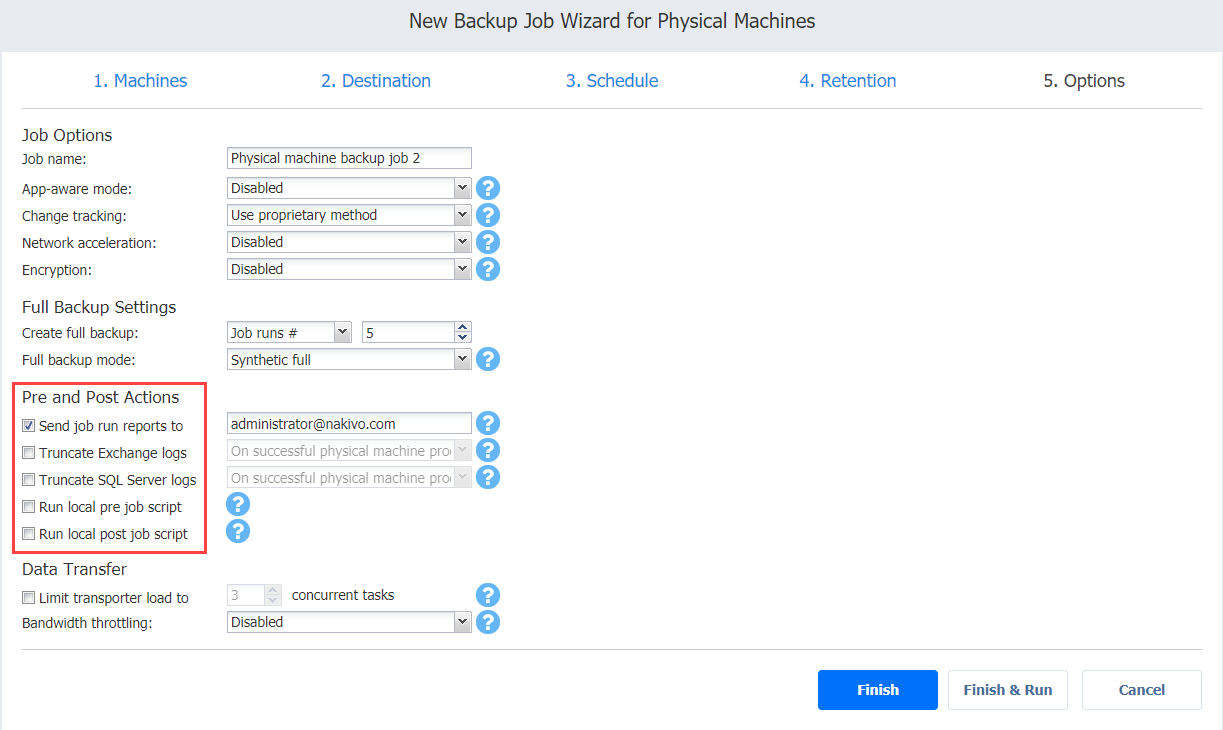The image size is (1223, 730).
Task: Go to step 1. Machines
Action: point(140,81)
